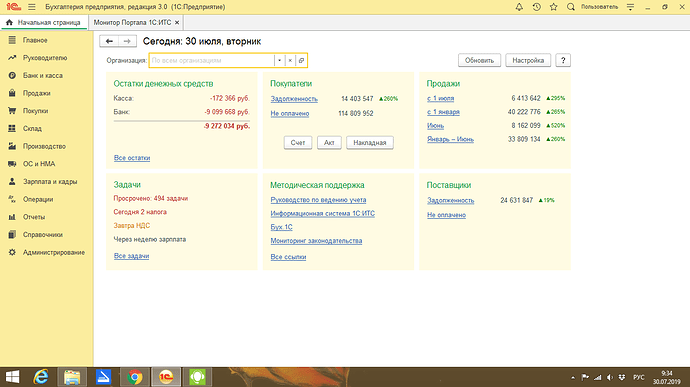The image size is (690, 387).
Task: Switch to Начальная страница tab
Action: pos(43,22)
